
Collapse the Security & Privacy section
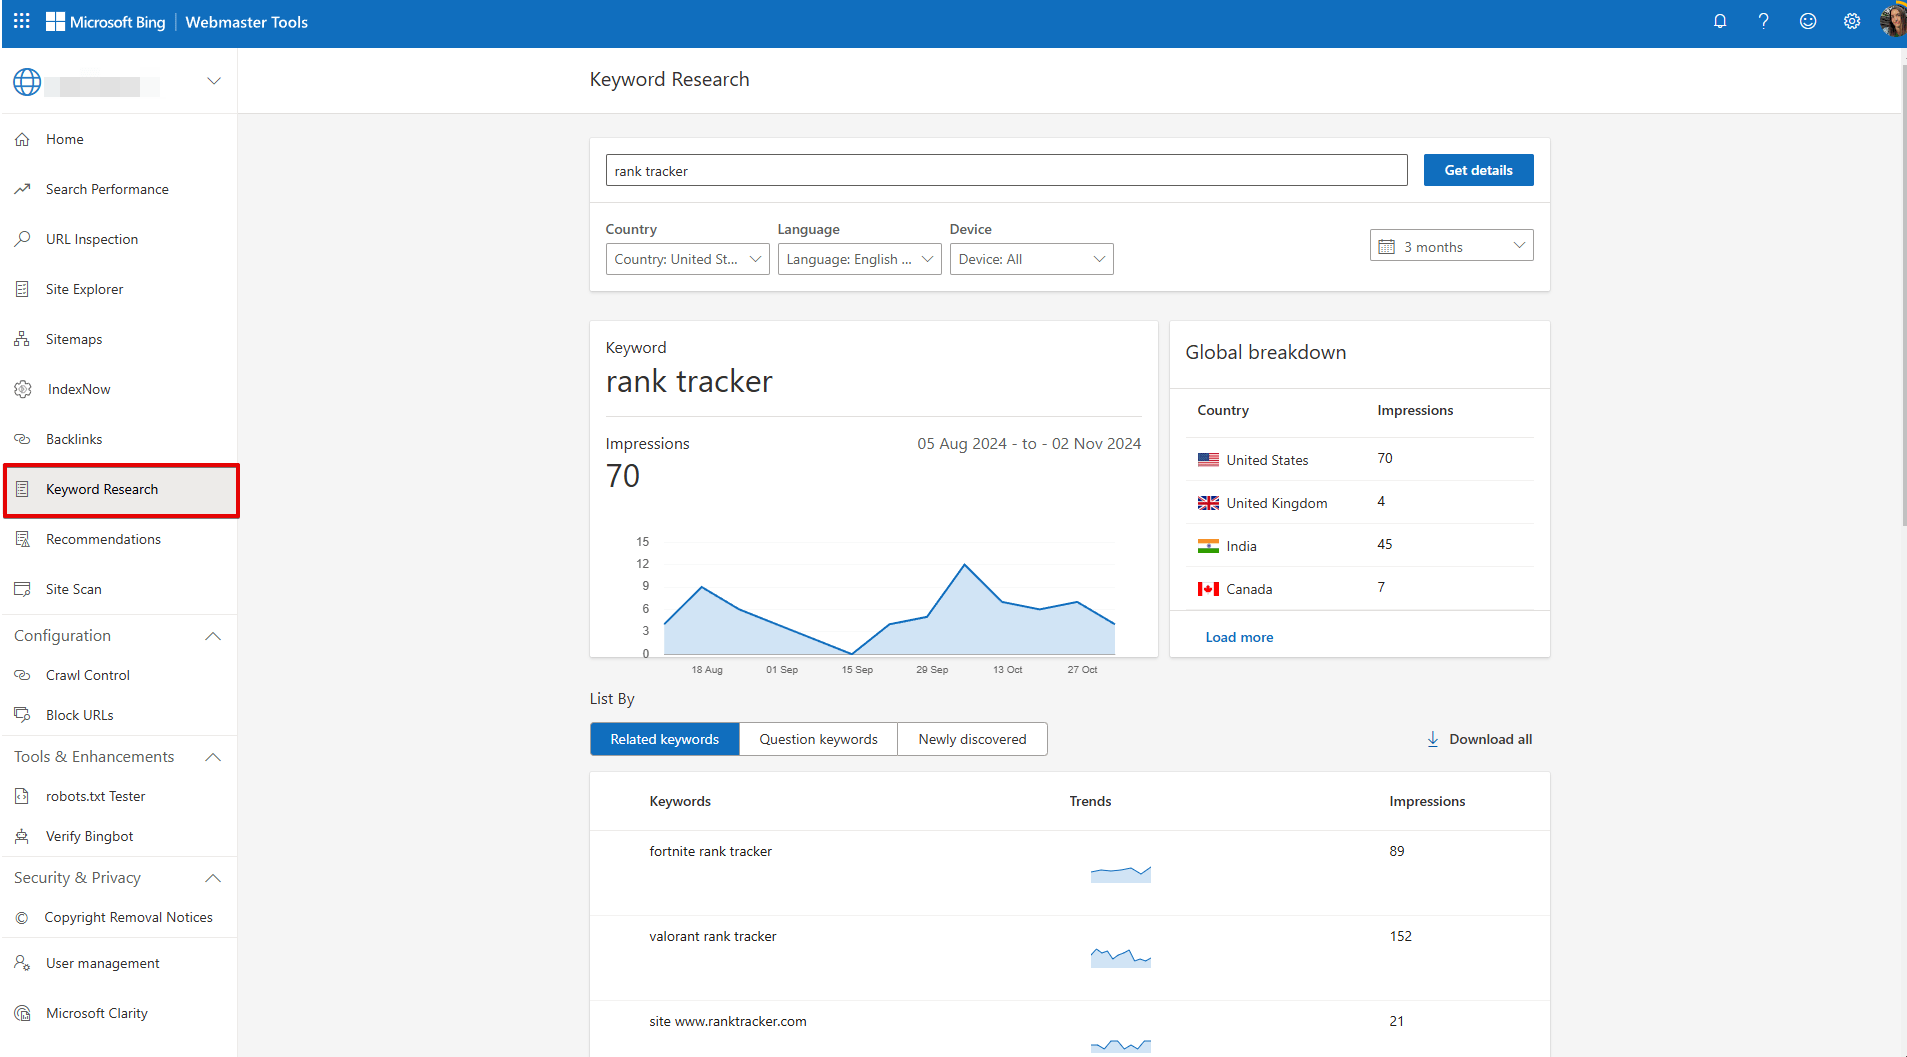(213, 878)
